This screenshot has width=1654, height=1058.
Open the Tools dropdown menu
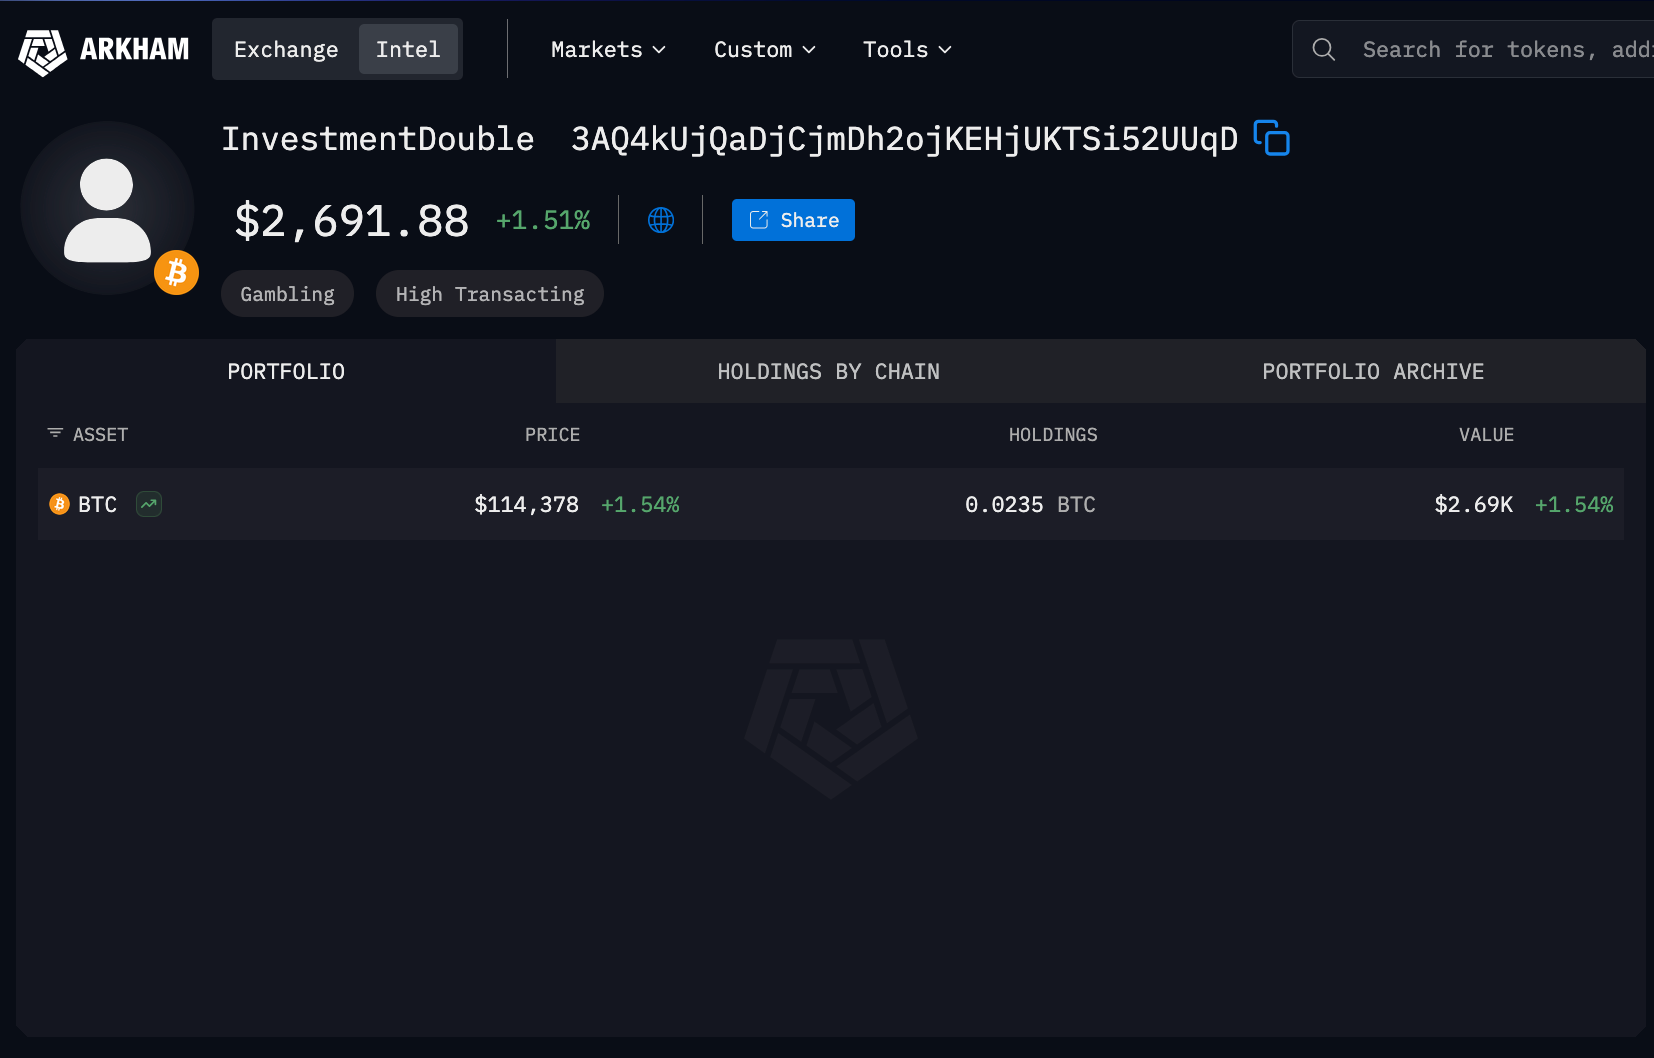click(x=907, y=49)
